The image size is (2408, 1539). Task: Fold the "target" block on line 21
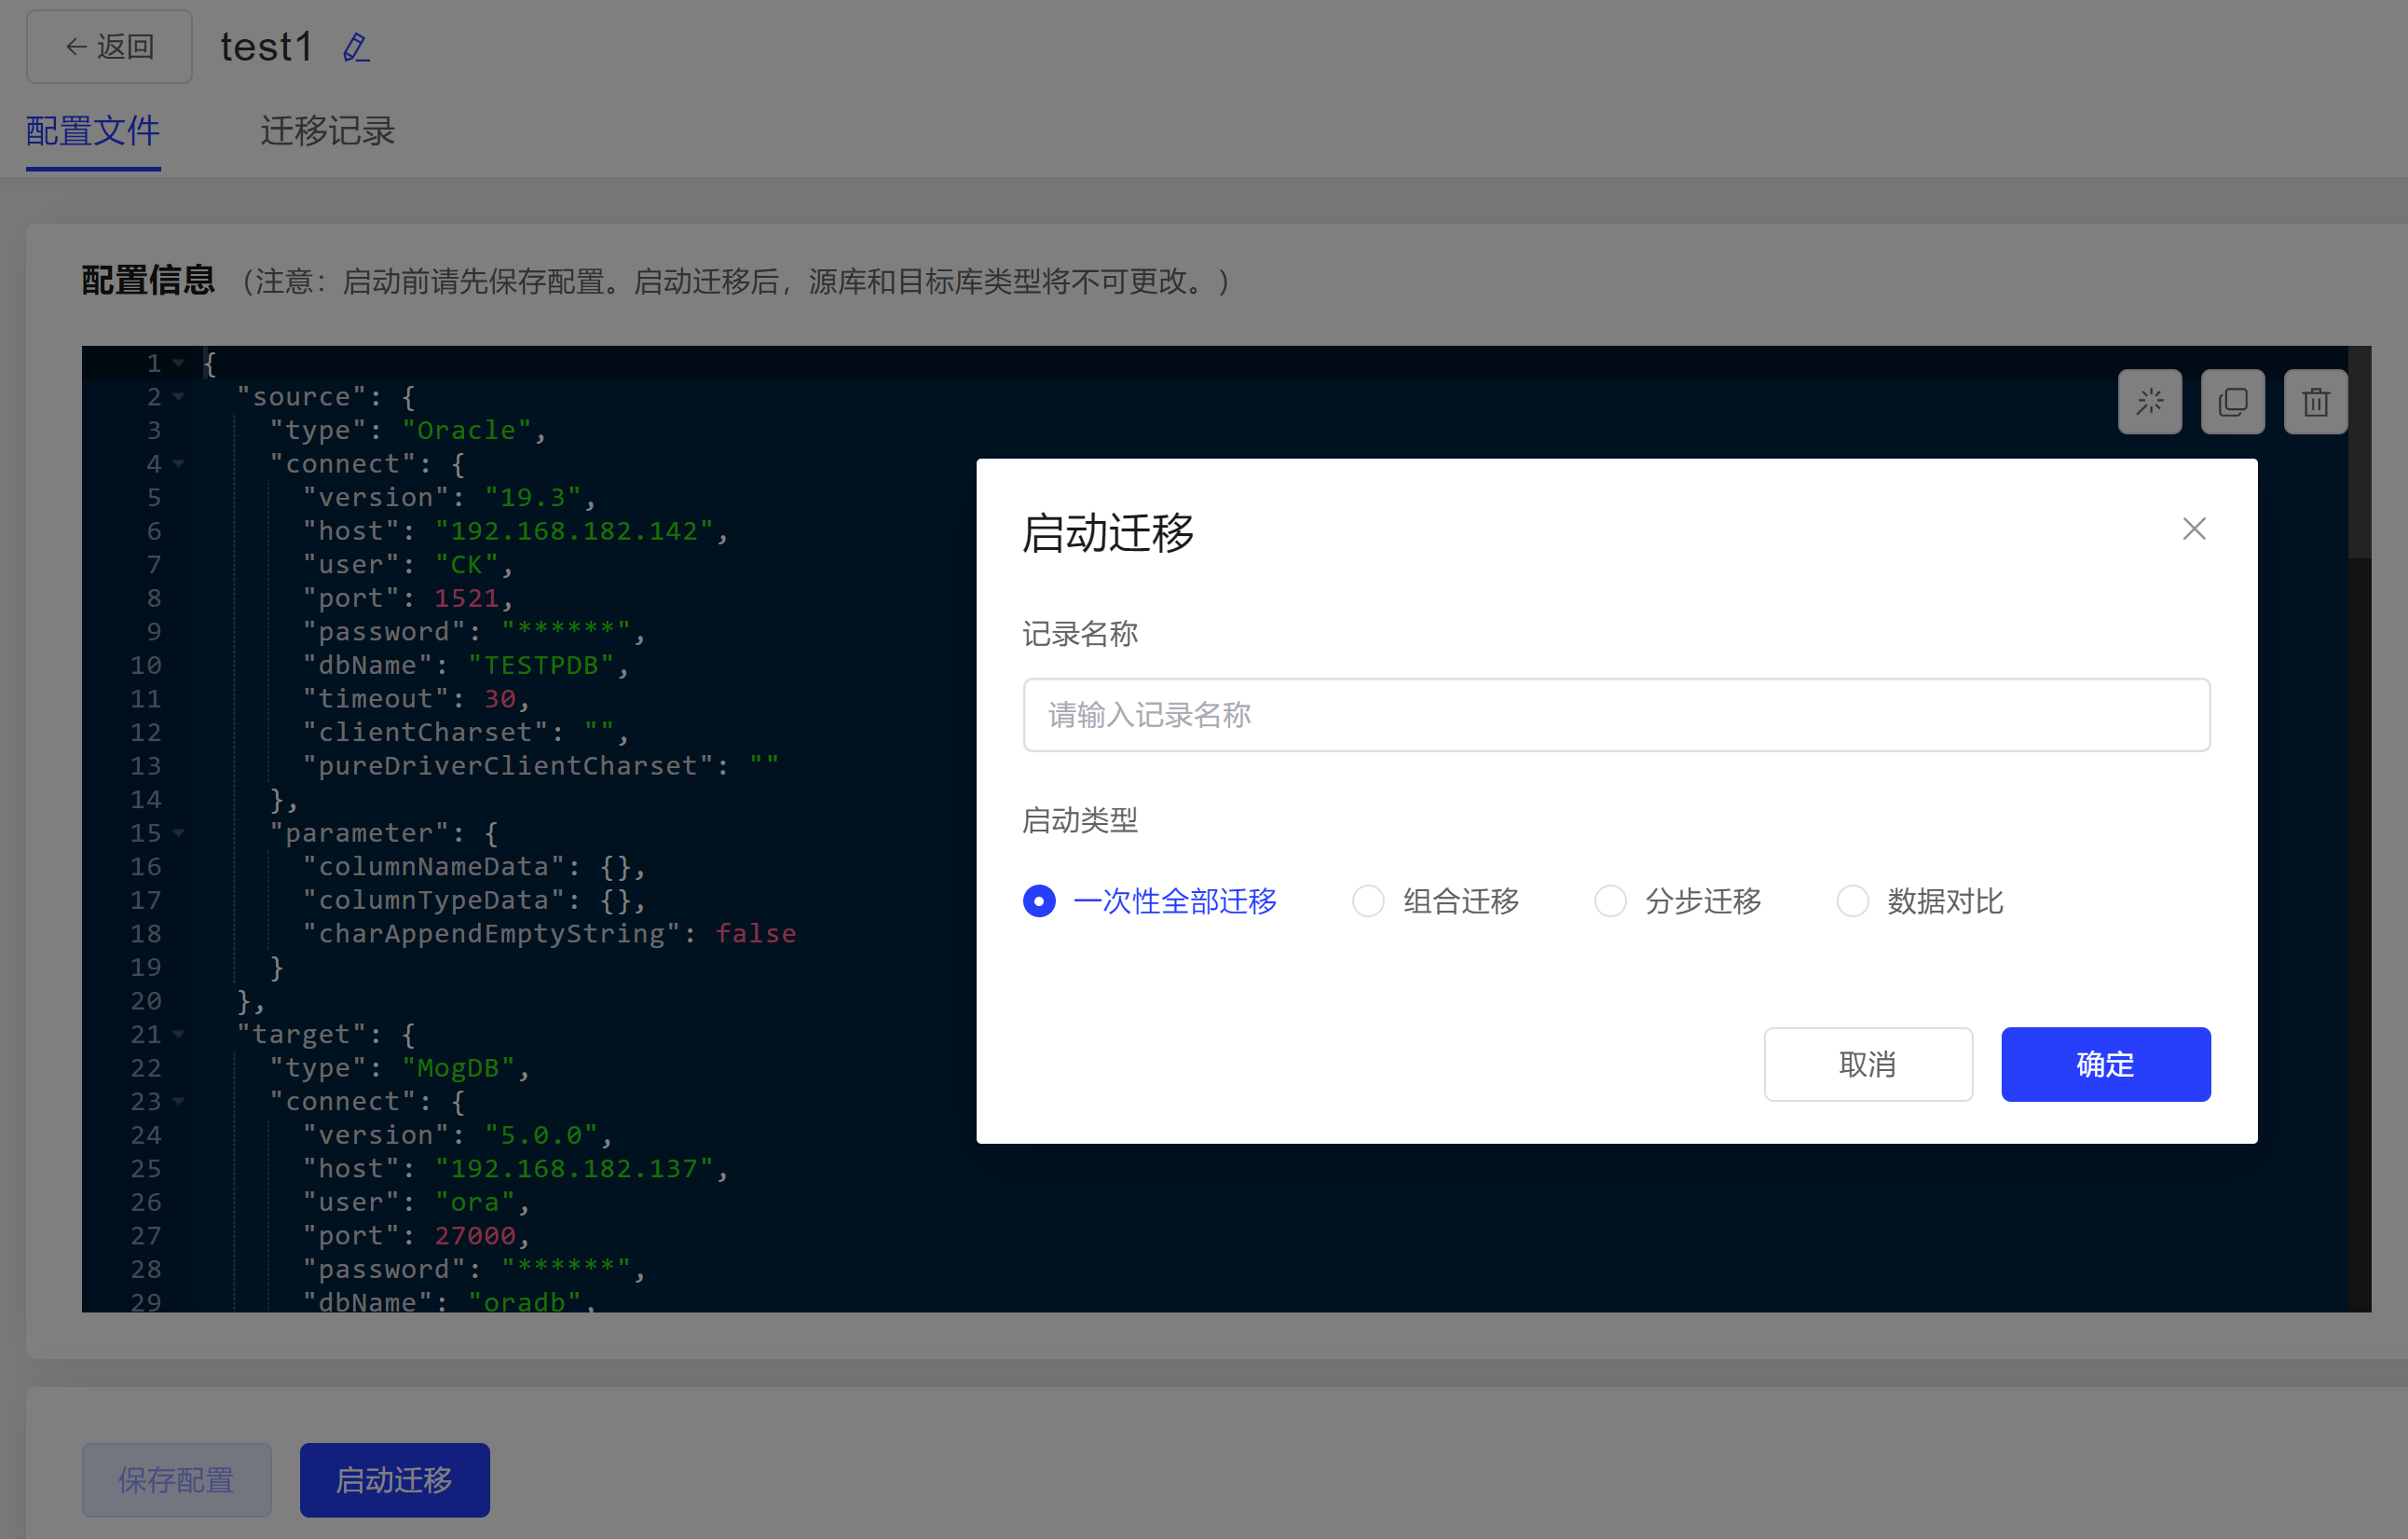(179, 1034)
